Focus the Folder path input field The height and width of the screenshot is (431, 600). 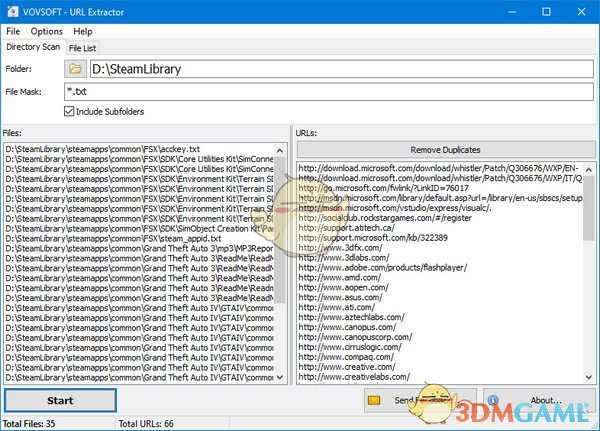pos(342,69)
